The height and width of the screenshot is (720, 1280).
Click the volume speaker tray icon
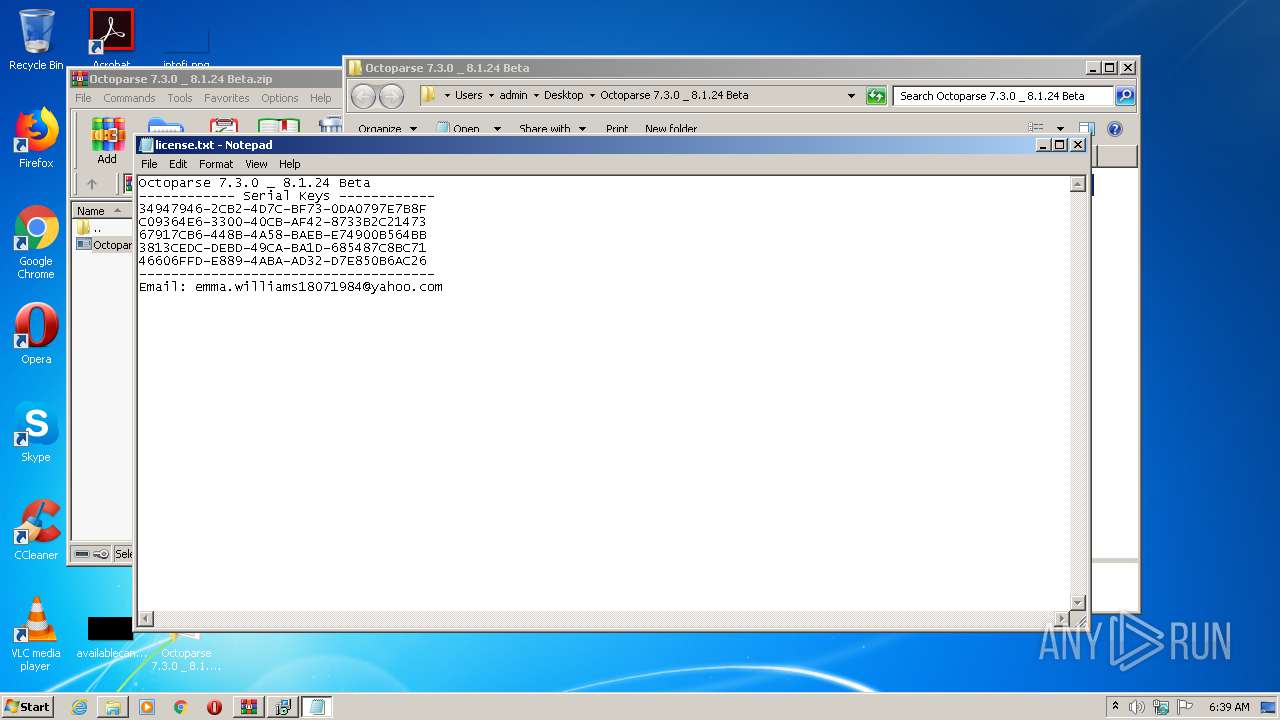(x=1137, y=707)
